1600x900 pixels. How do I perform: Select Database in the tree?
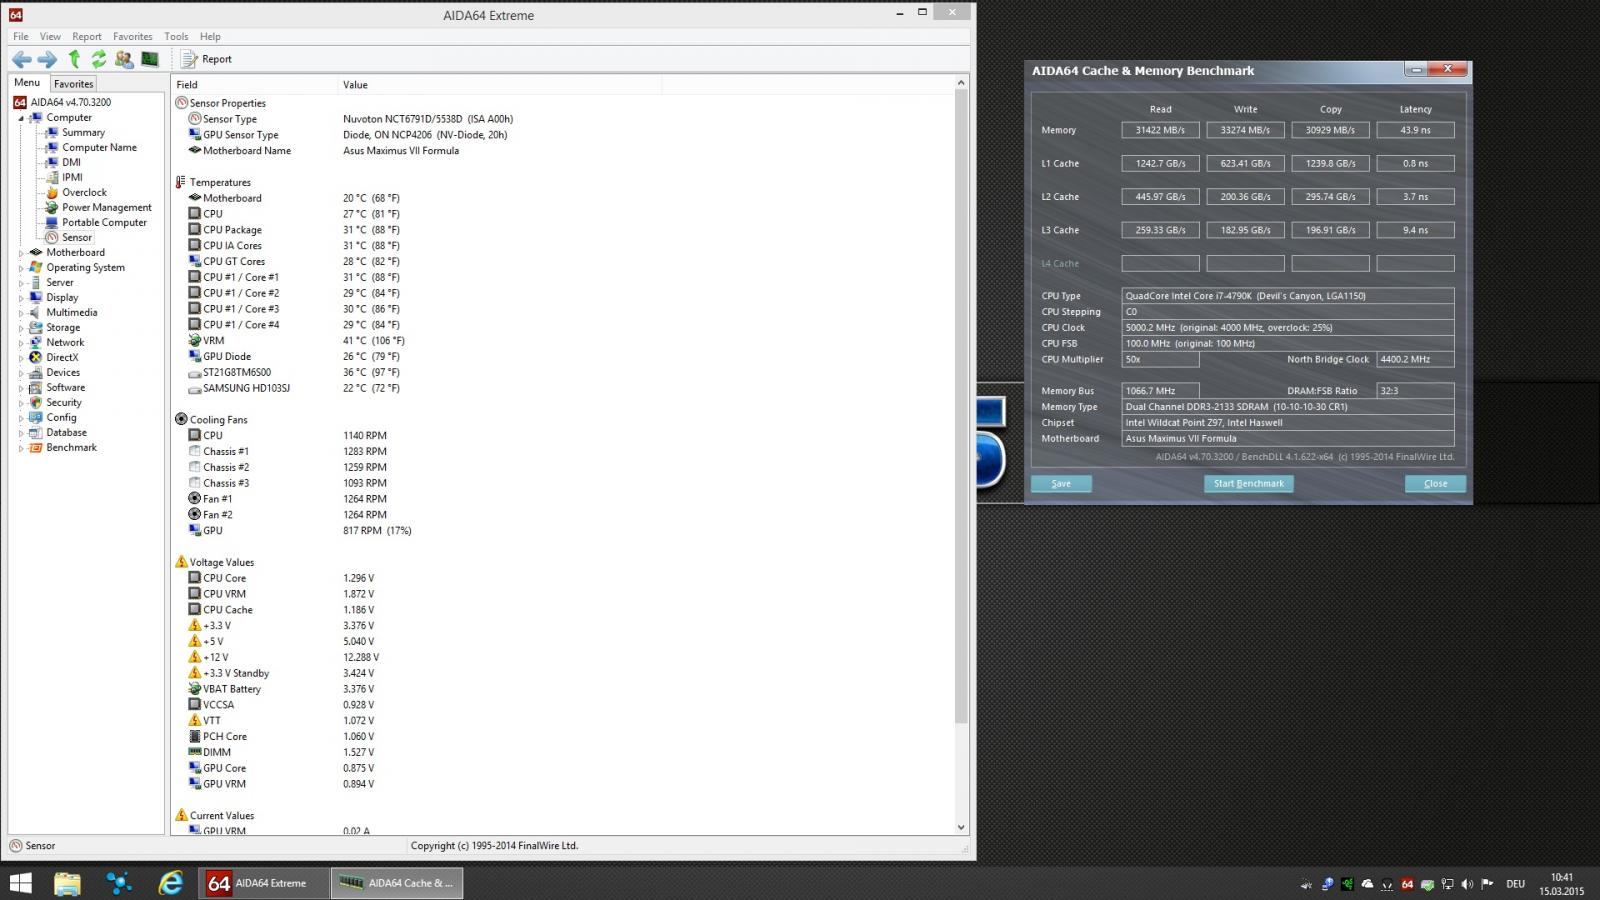point(66,432)
